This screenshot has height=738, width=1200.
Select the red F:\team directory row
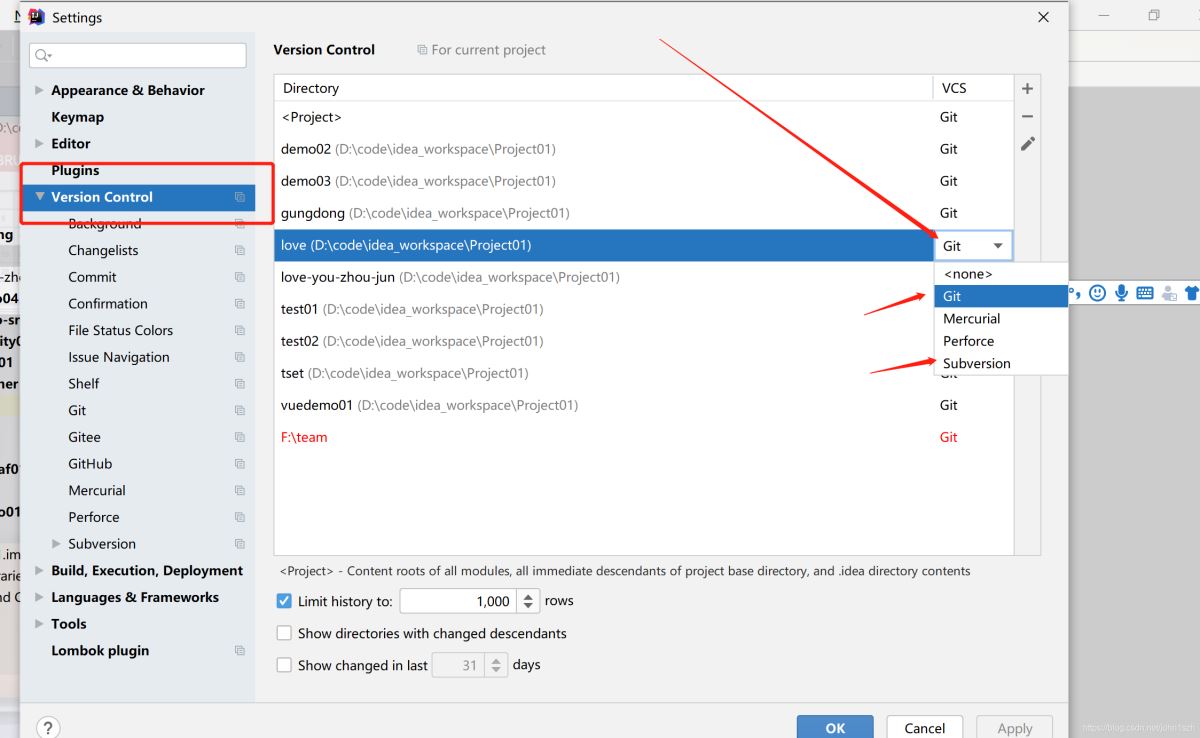[x=644, y=437]
